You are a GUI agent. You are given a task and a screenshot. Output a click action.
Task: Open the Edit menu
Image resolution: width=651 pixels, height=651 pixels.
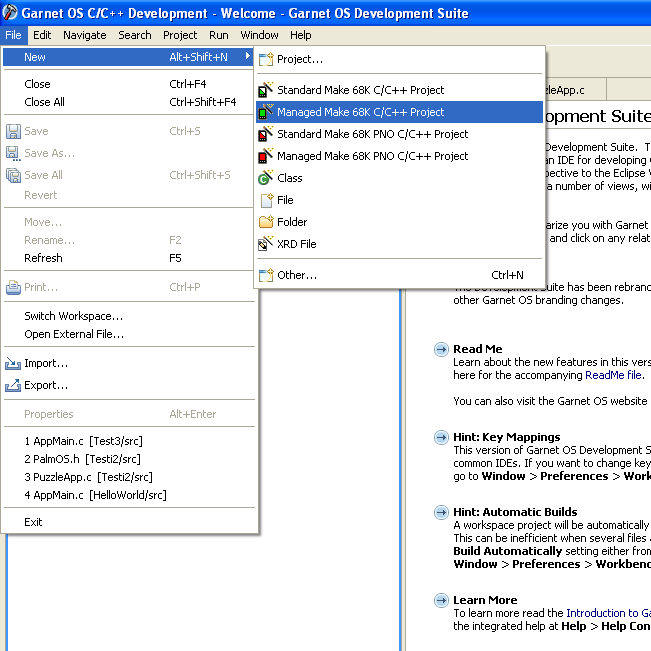(x=42, y=35)
